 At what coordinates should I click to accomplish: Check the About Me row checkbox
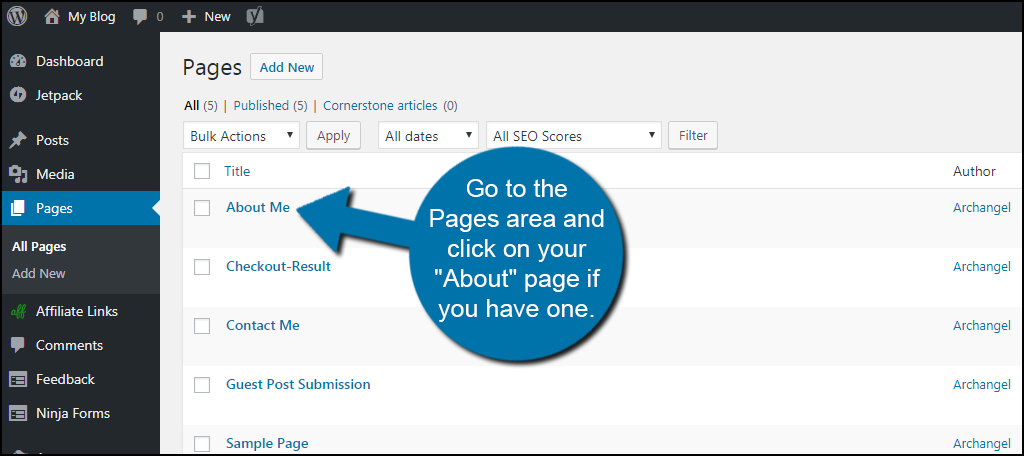[x=202, y=208]
